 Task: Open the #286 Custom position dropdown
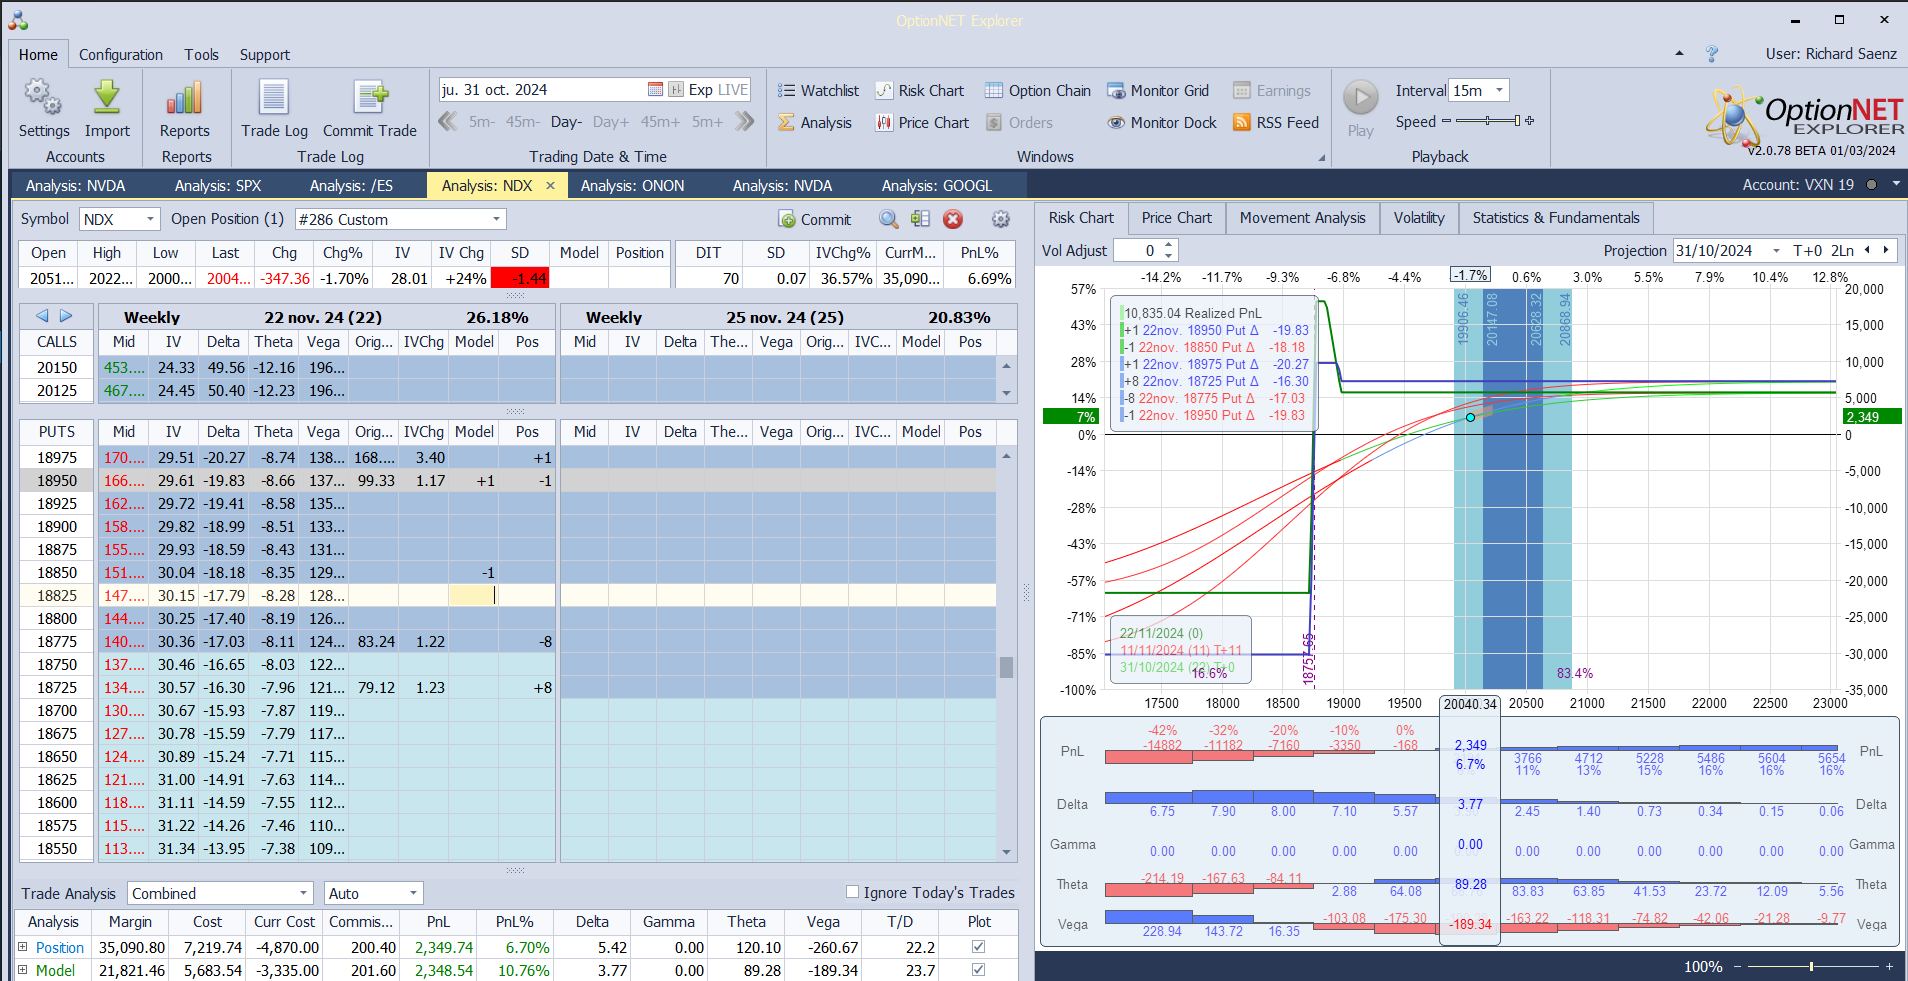click(x=496, y=219)
